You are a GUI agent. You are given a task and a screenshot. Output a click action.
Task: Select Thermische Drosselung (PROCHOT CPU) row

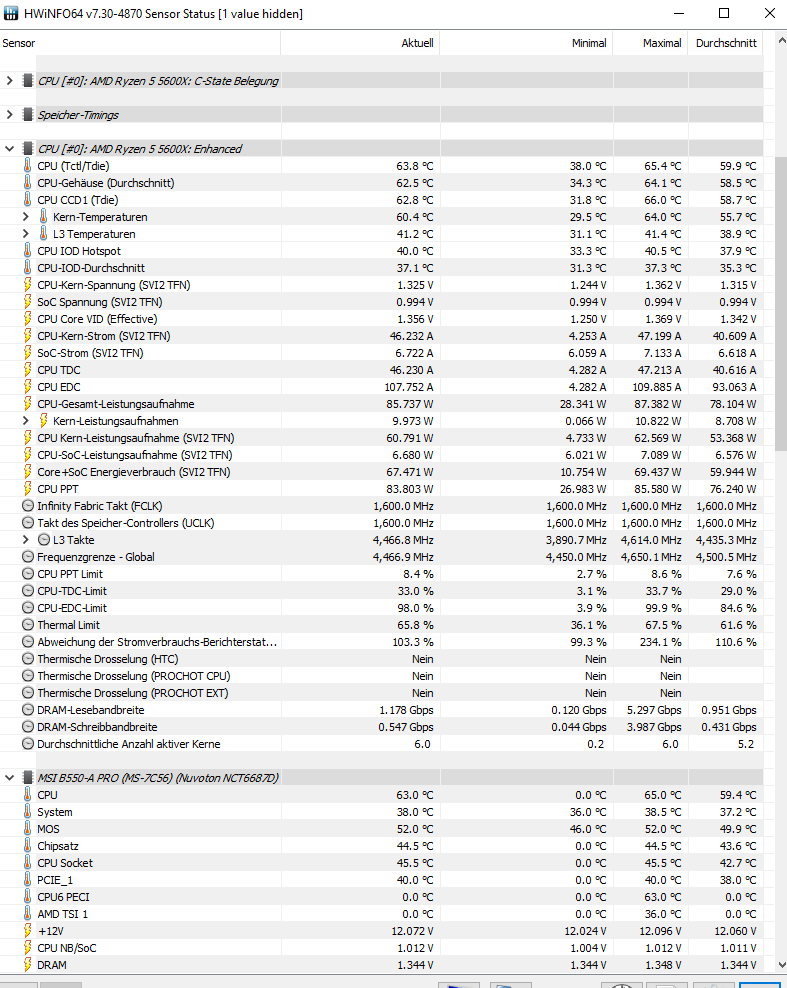(x=382, y=676)
